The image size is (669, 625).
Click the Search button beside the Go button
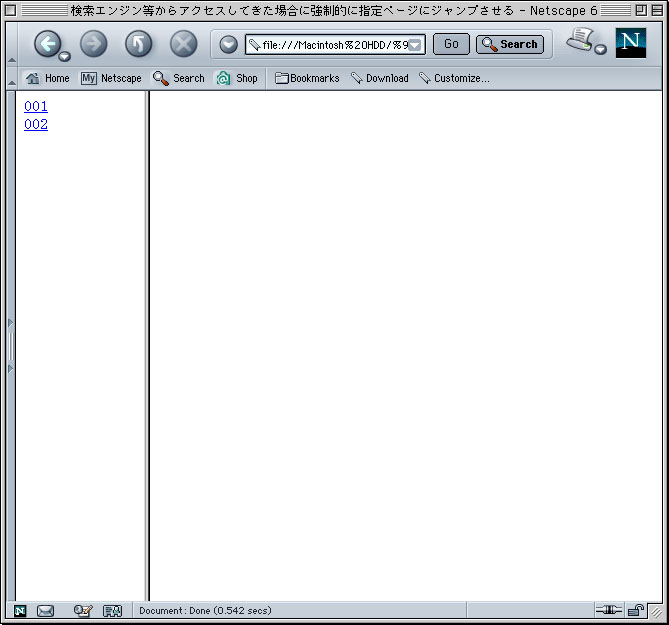[x=510, y=44]
